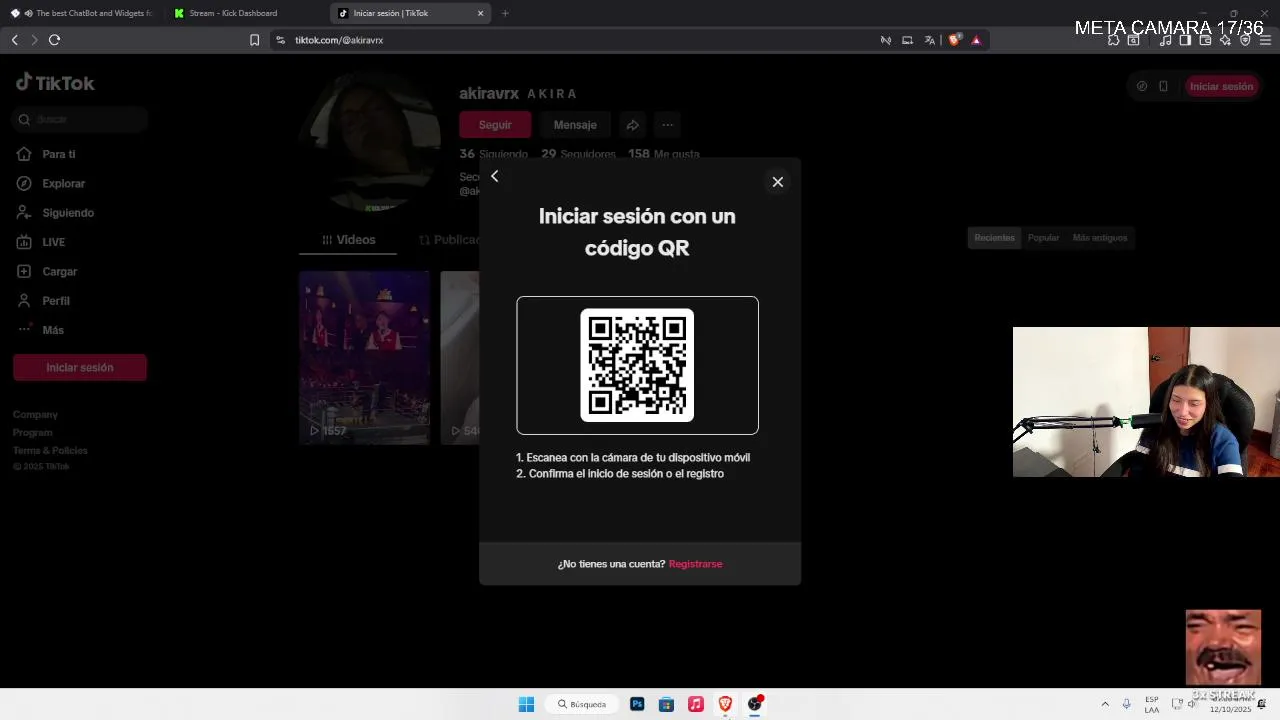The height and width of the screenshot is (720, 1280).
Task: Click the circular icon beside the phone icon
Action: (1142, 86)
